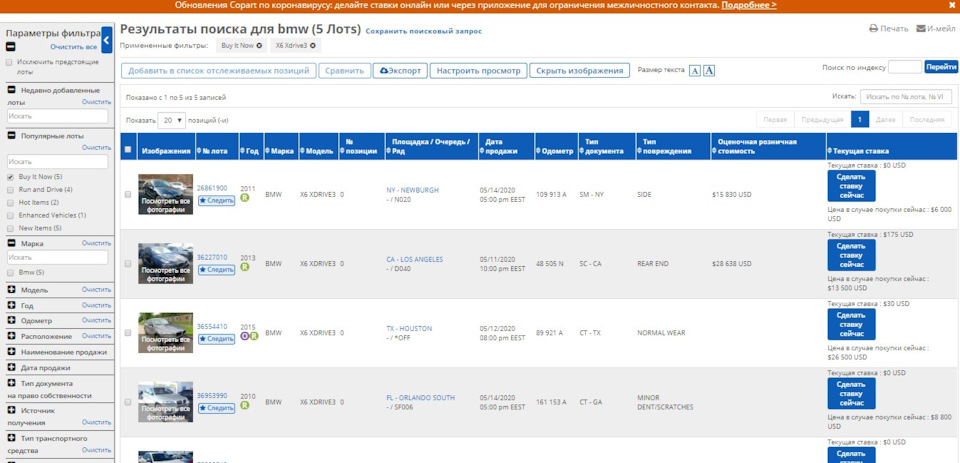960x463 pixels.
Task: Collapse the Популярные лоты filter section
Action: tap(11, 136)
